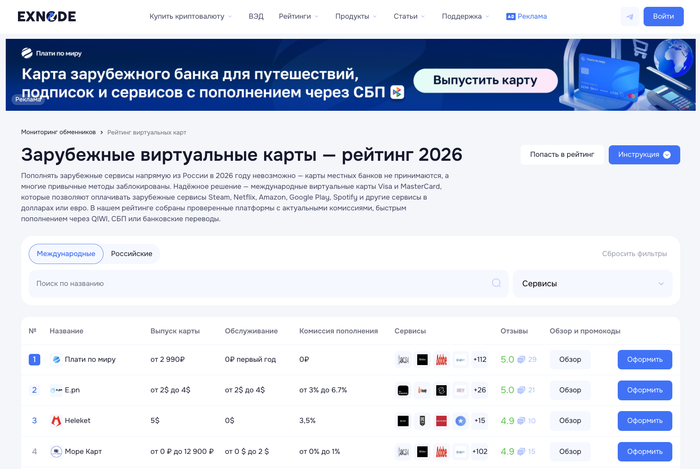Click the red service icon in Heleket row
This screenshot has width=700, height=469.
pos(441,421)
